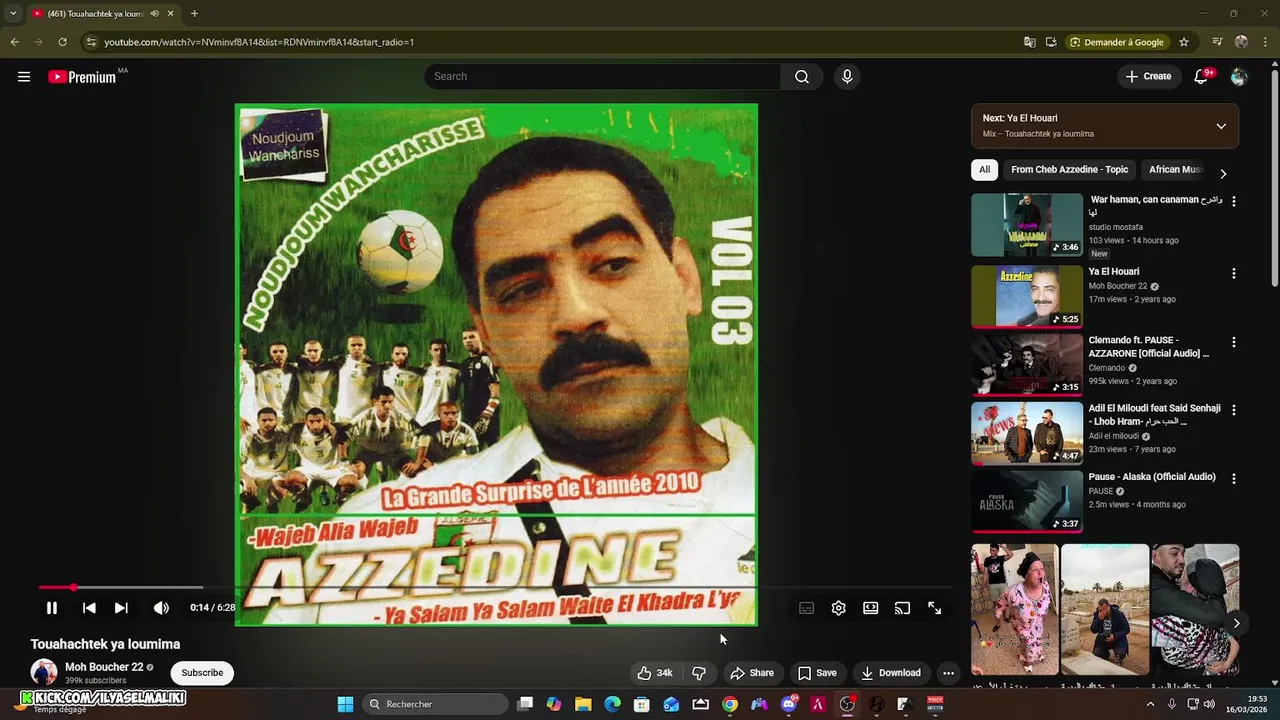
Task: Play War haman, can canaman thumbnail
Action: [x=1027, y=225]
